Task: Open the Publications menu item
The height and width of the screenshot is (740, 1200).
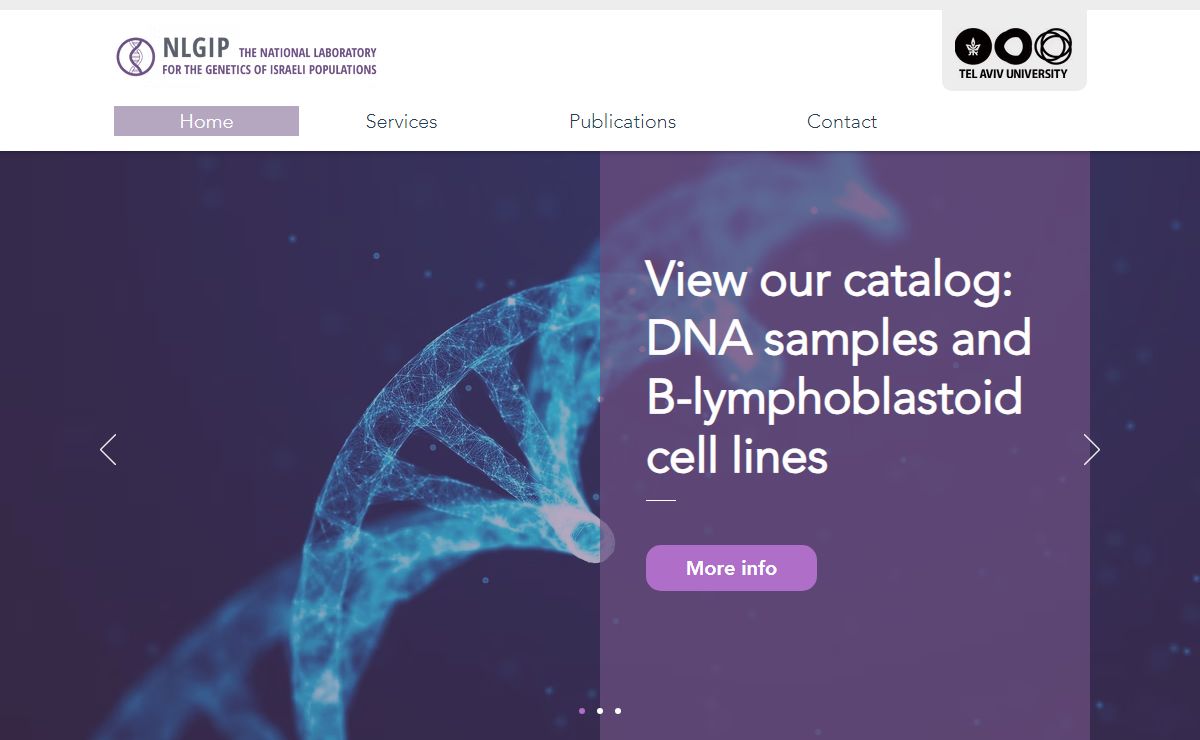Action: tap(622, 121)
